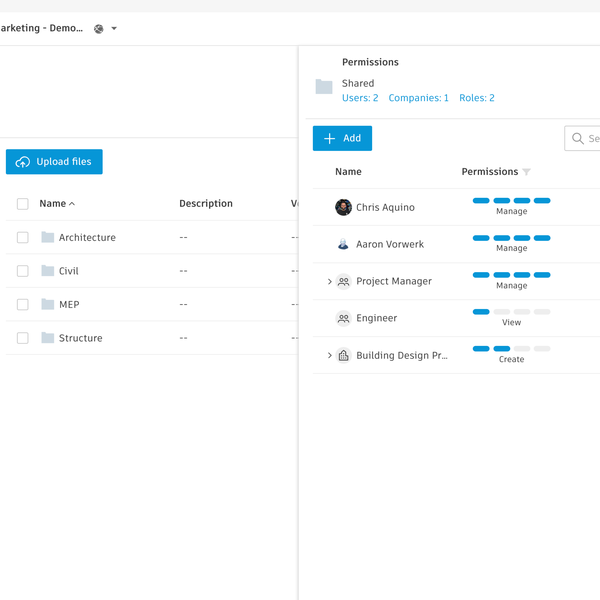
Task: Expand the Project Manager role row
Action: pyautogui.click(x=329, y=282)
